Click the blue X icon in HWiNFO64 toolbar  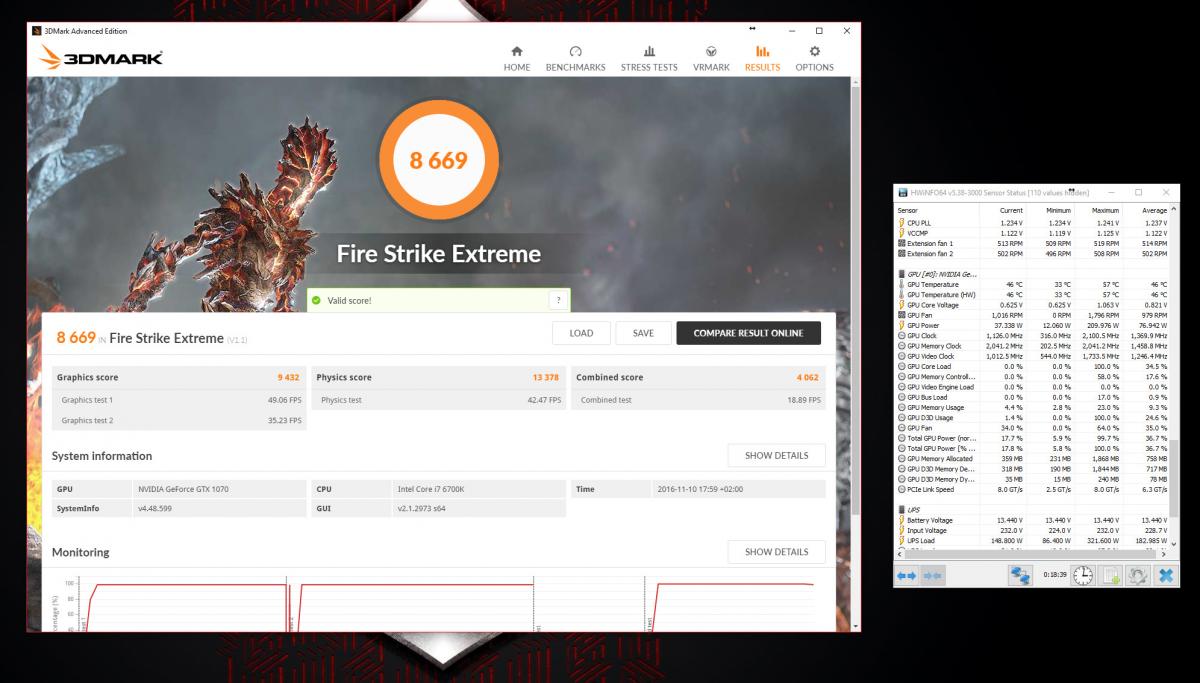pos(1165,575)
